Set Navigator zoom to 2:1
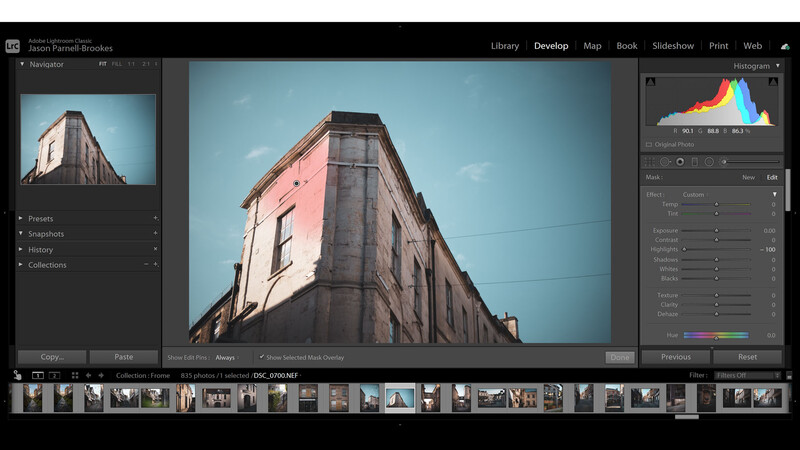This screenshot has width=800, height=450. point(146,64)
